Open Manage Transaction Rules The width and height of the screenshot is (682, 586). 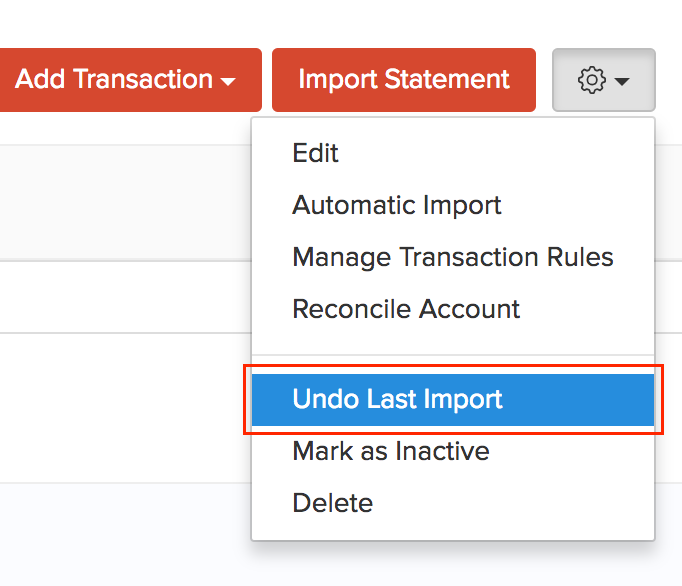[452, 257]
